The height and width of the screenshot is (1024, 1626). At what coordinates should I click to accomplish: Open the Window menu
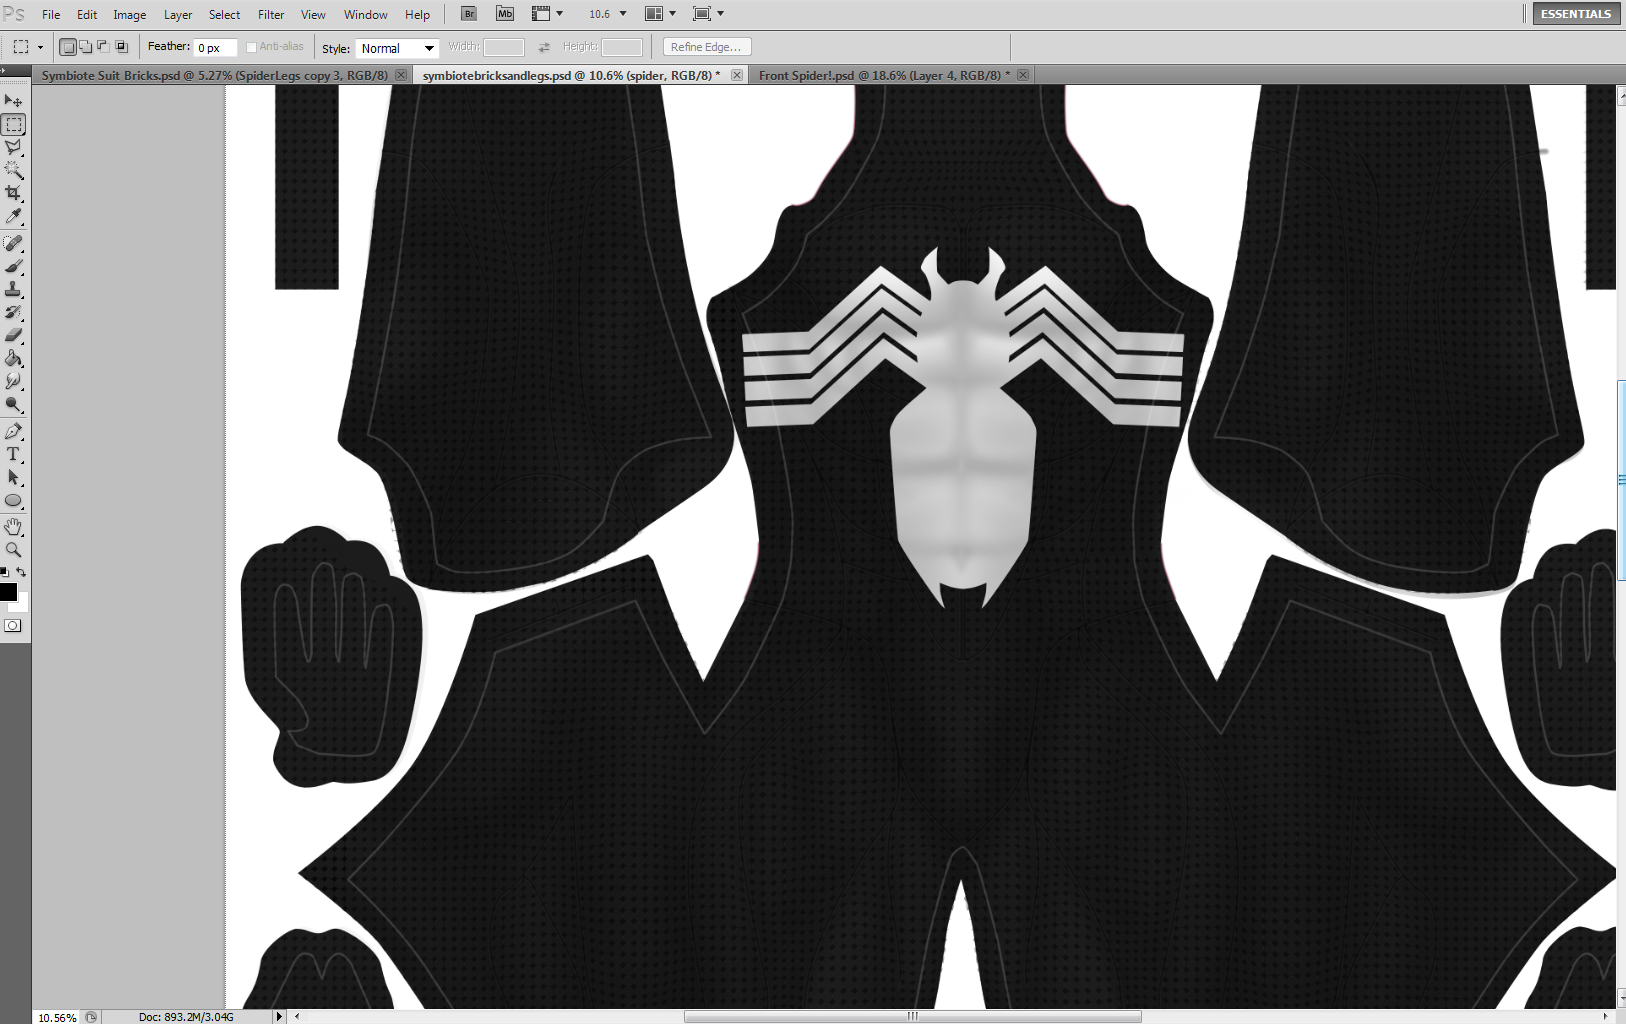tap(366, 14)
